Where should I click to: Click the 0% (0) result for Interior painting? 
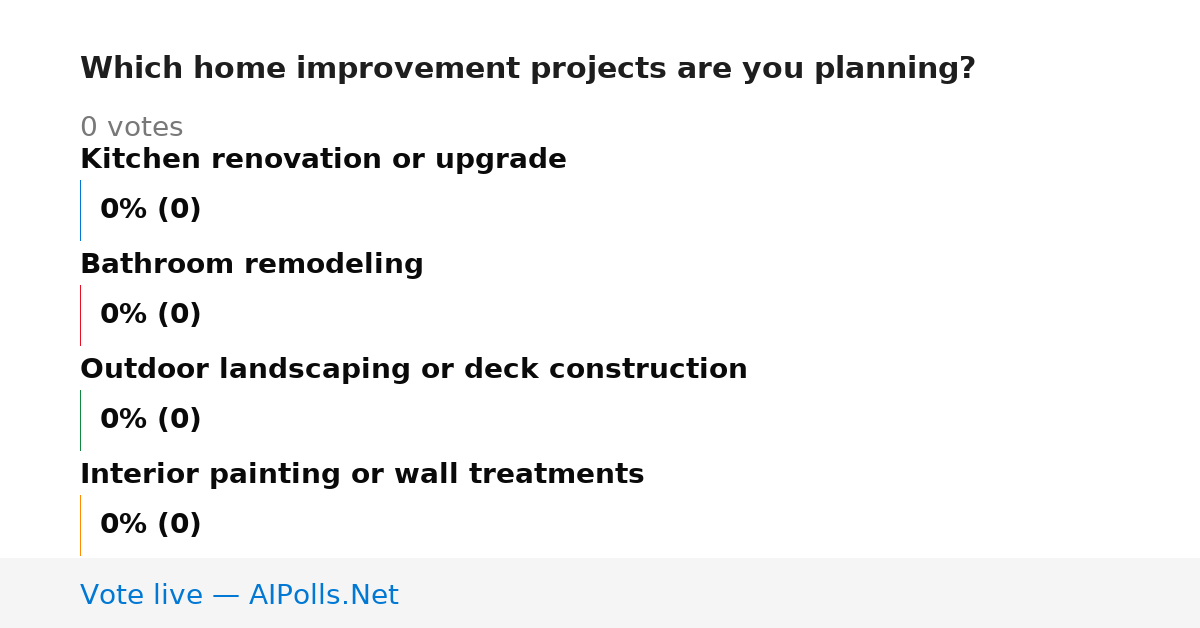(151, 525)
